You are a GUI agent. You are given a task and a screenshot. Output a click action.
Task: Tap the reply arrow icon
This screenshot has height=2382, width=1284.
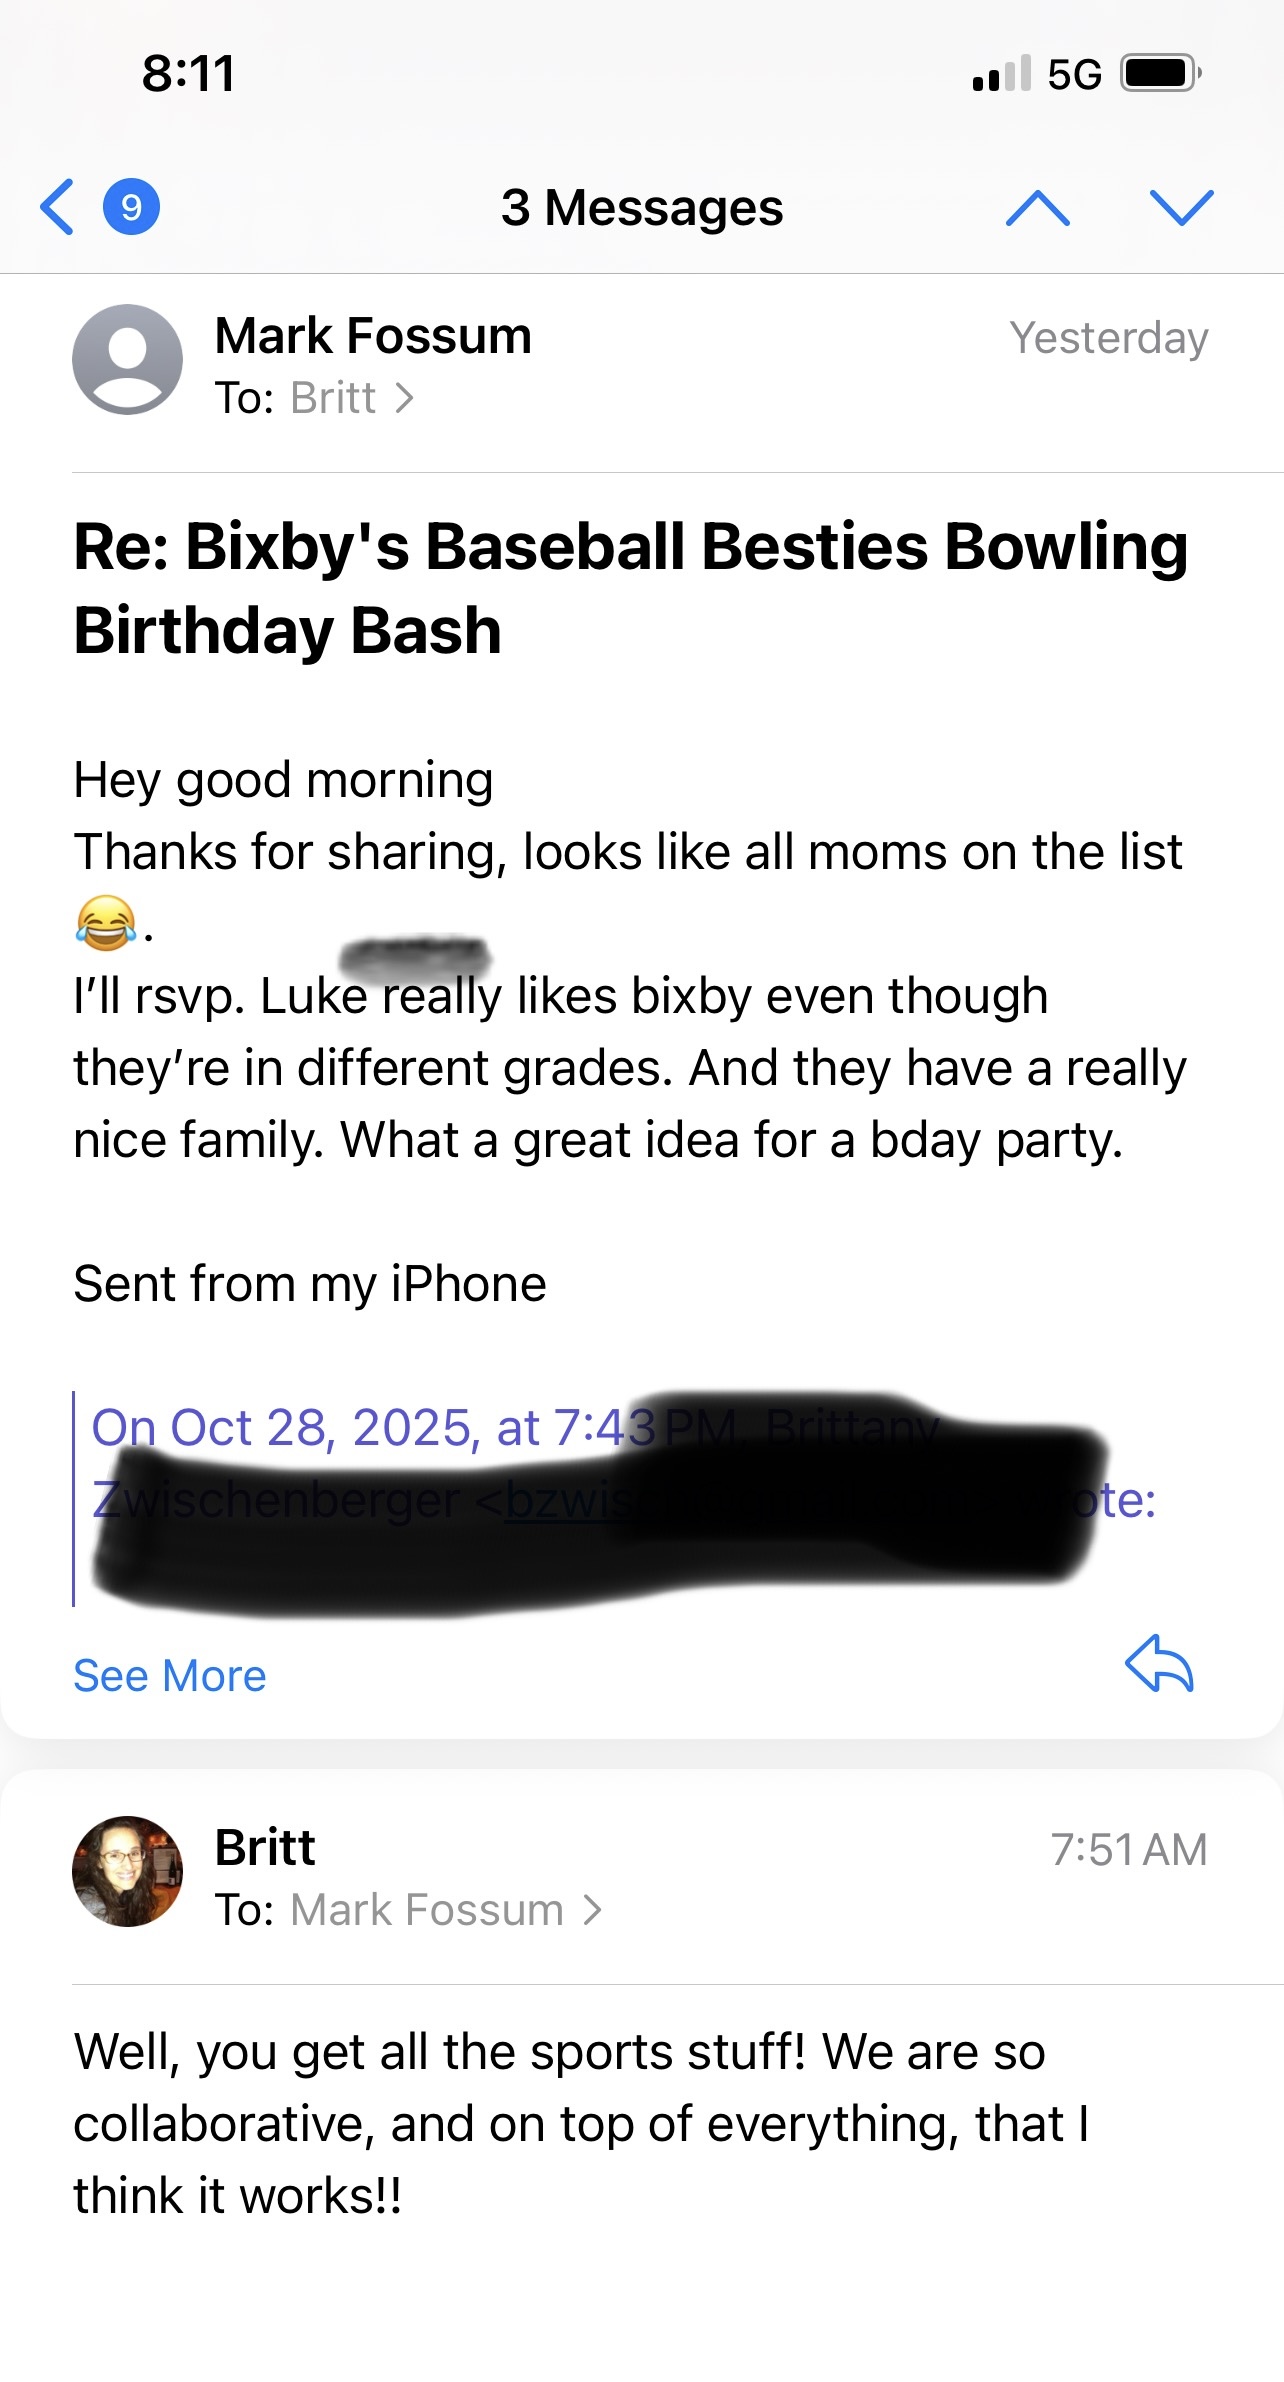1159,1664
